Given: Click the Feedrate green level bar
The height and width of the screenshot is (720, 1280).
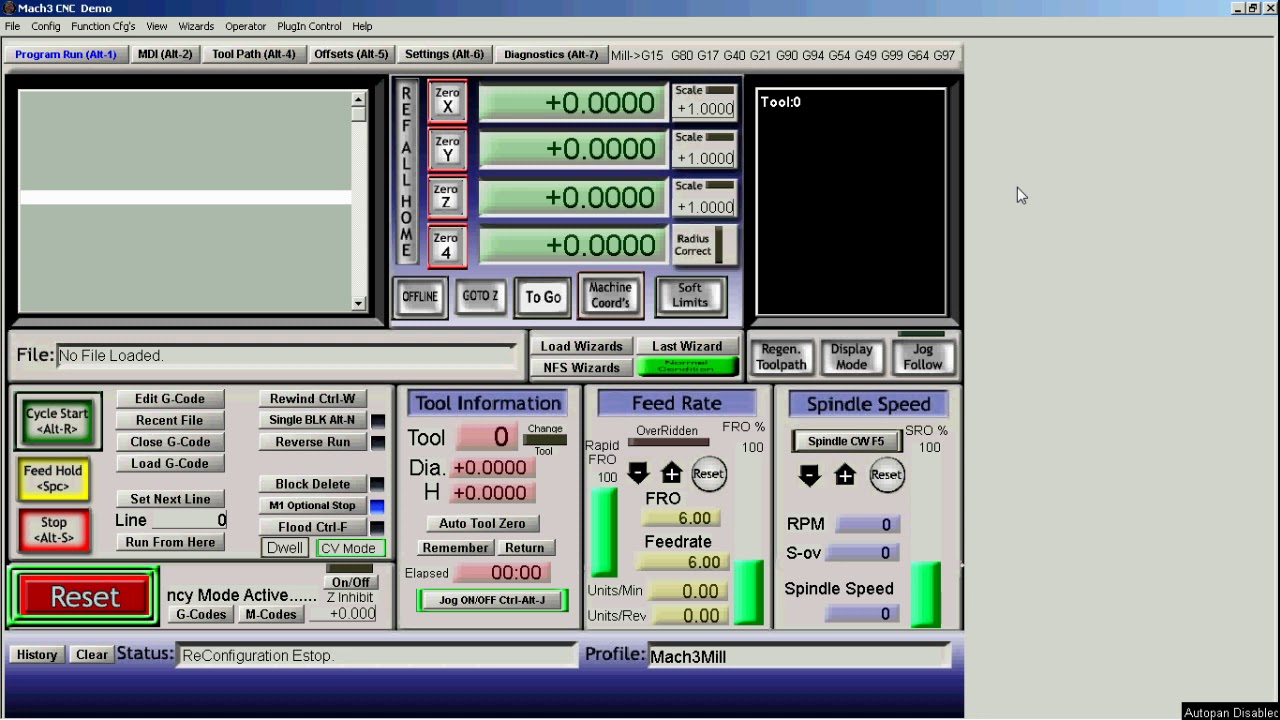Looking at the screenshot, I should coord(748,592).
